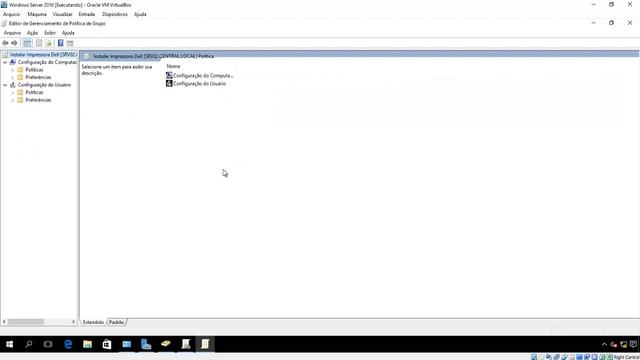Select Políticas folder under Configuração do Usuário

(x=34, y=93)
